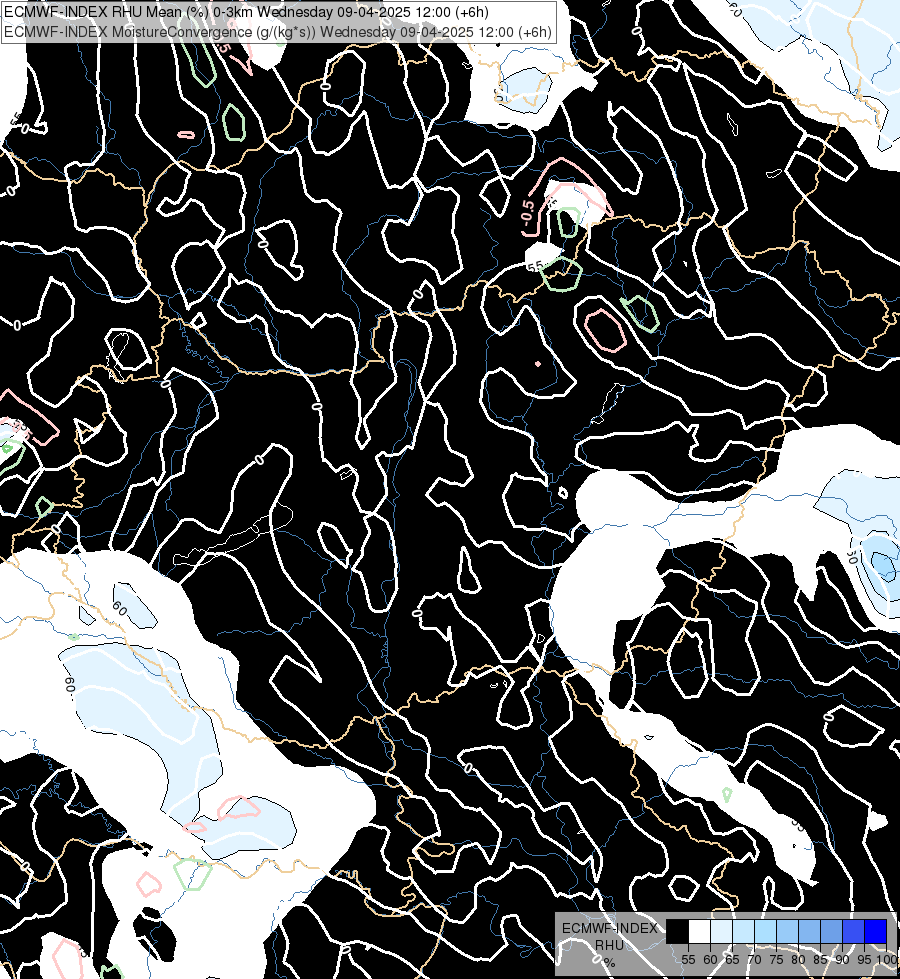The width and height of the screenshot is (900, 979).
Task: Select the '95' tick label in the legend
Action: (x=864, y=960)
